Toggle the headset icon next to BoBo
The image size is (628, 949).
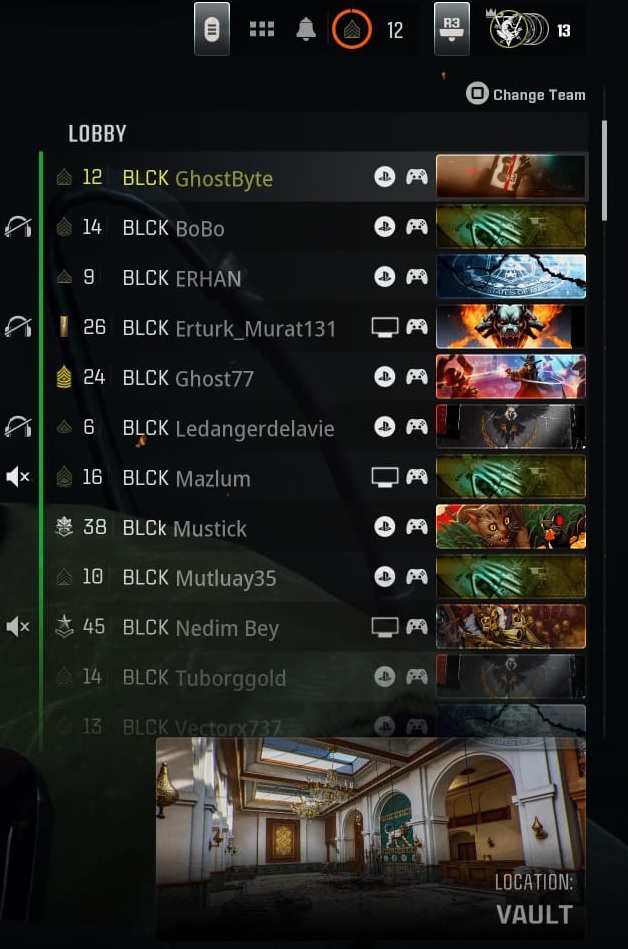point(18,227)
